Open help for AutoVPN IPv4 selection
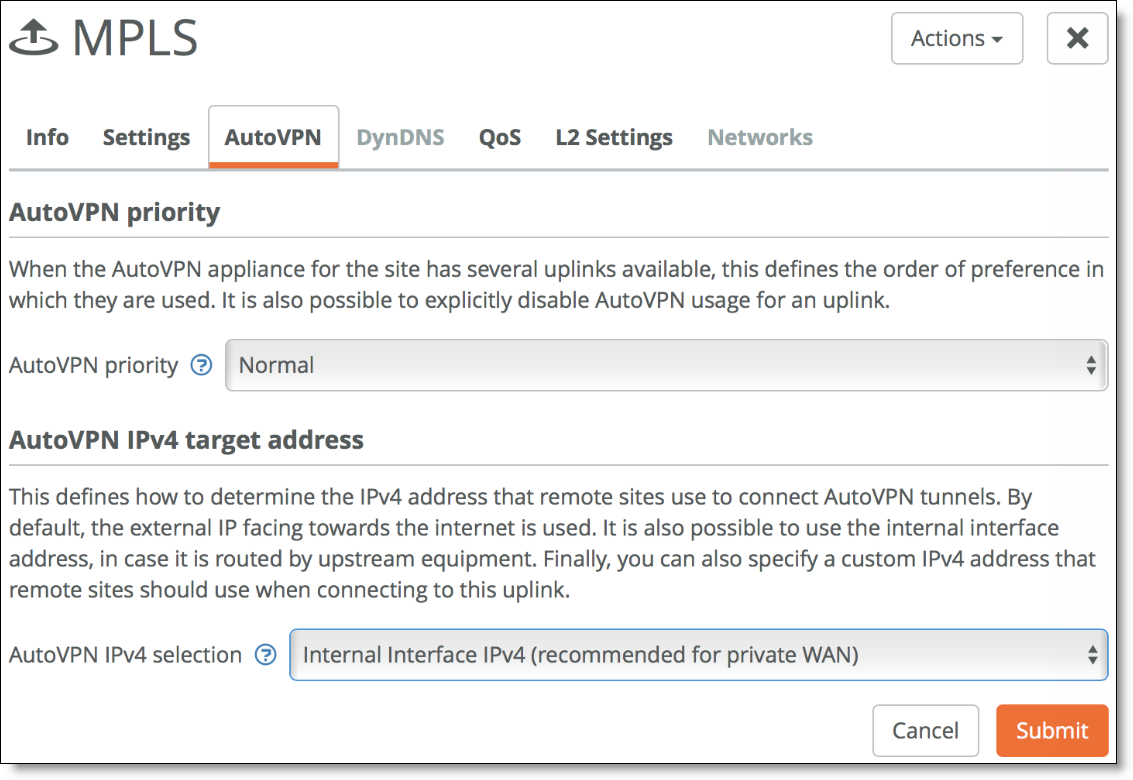This screenshot has width=1133, height=780. point(266,655)
